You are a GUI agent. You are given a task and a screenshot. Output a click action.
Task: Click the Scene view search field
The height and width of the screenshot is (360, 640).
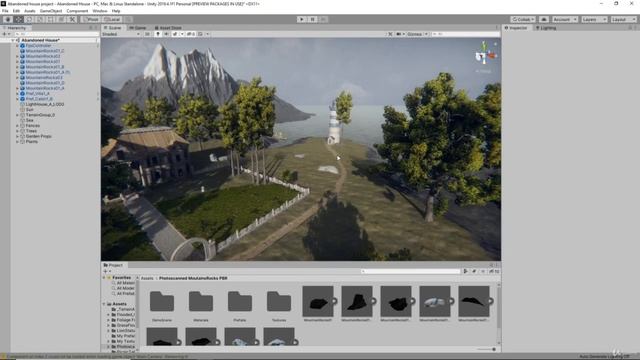pos(465,34)
